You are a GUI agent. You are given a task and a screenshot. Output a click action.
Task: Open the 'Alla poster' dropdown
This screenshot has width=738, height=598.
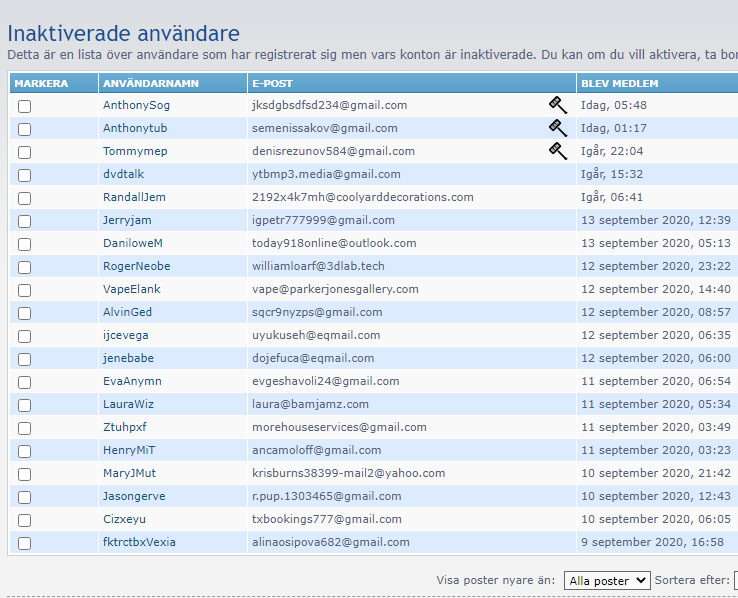607,581
